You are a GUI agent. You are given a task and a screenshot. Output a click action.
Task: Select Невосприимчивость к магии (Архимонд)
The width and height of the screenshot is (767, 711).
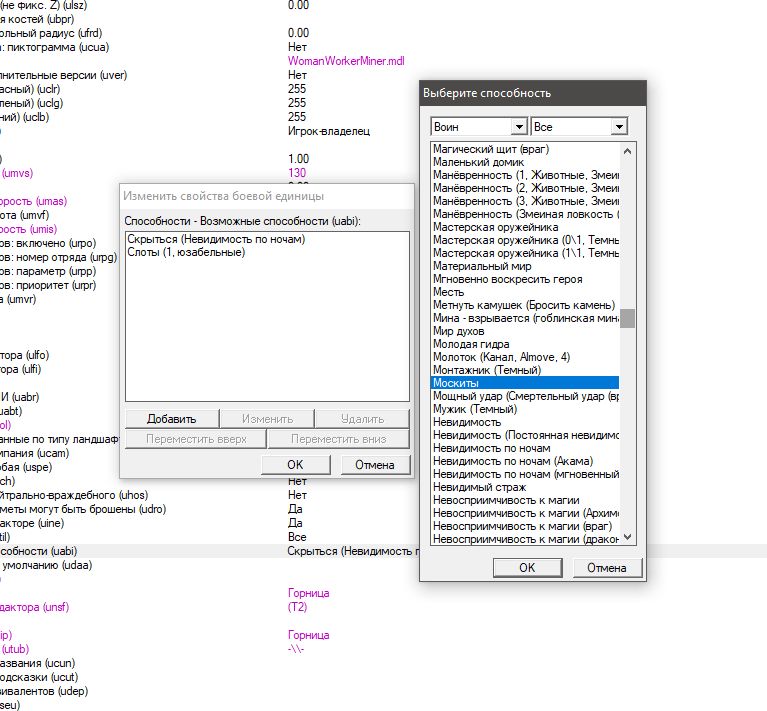(x=526, y=513)
